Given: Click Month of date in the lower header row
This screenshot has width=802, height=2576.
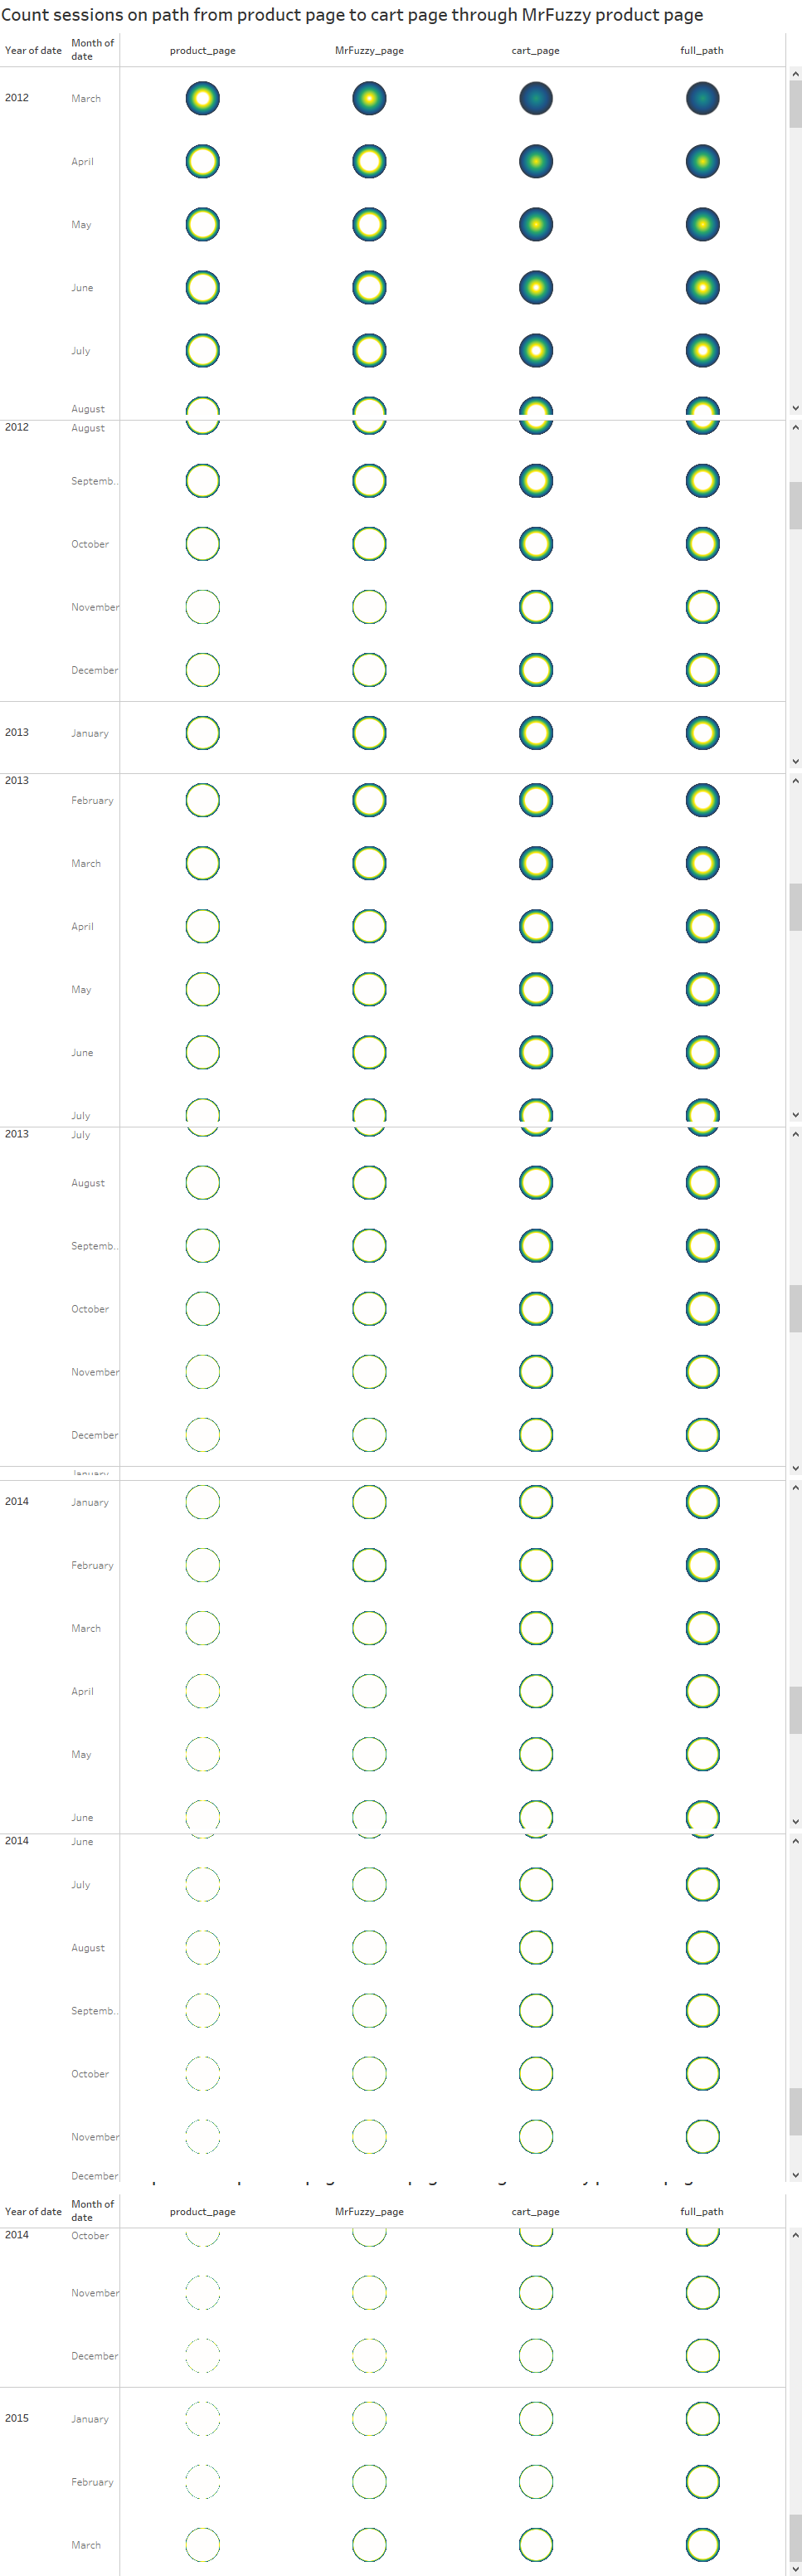Looking at the screenshot, I should (93, 2210).
